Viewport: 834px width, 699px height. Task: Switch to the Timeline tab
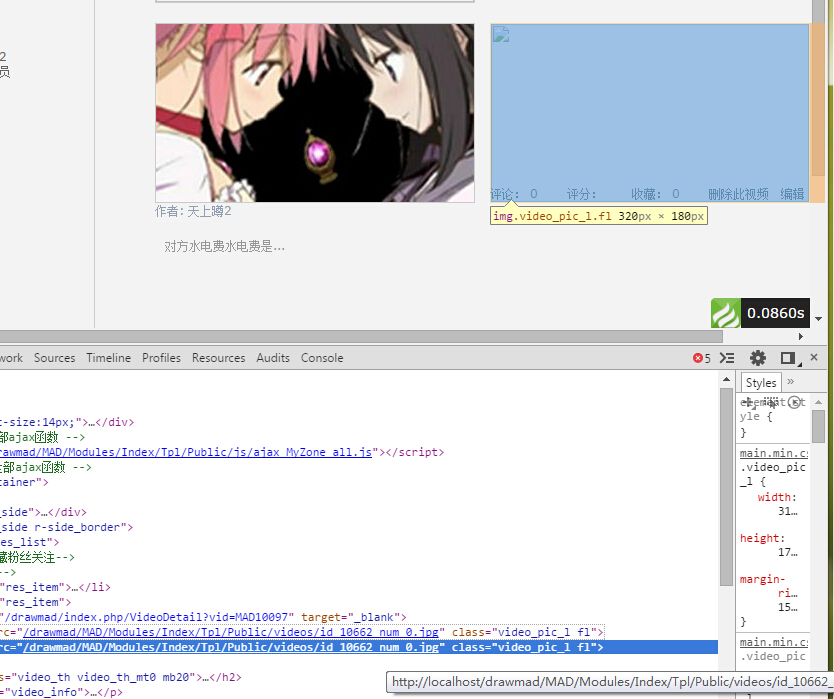pyautogui.click(x=109, y=358)
